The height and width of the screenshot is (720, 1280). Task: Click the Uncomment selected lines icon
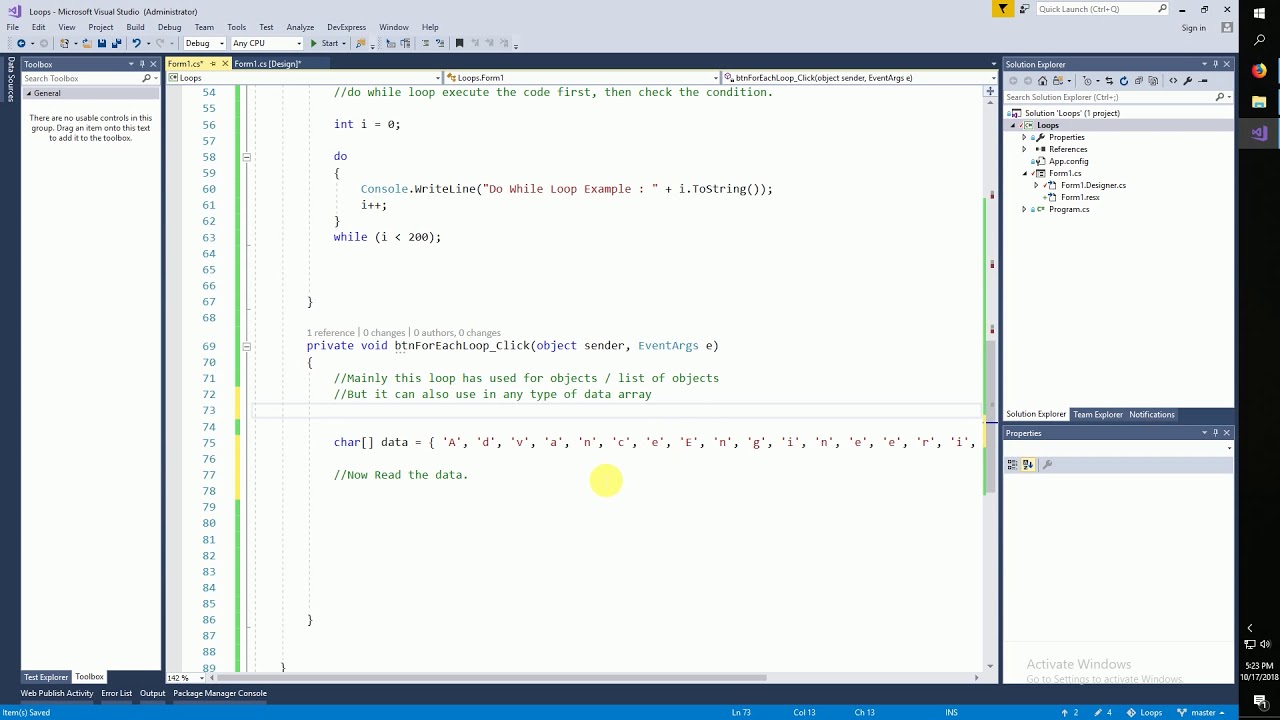pyautogui.click(x=440, y=43)
